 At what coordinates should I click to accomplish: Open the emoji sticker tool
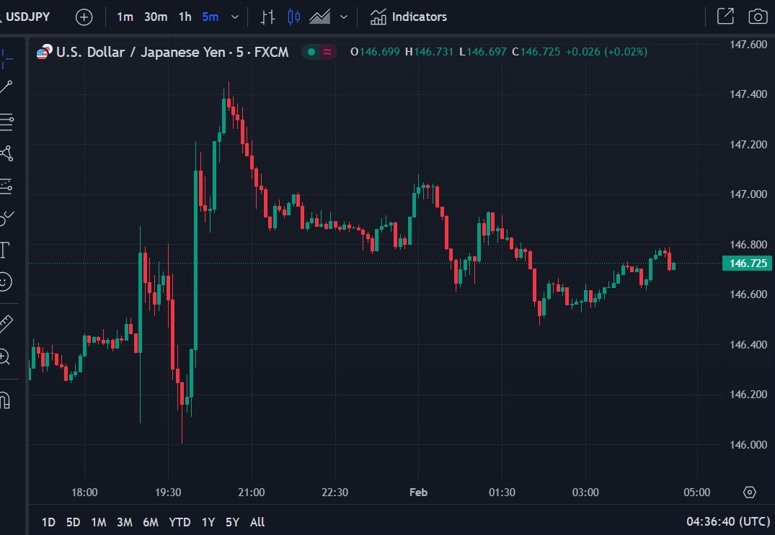4,282
